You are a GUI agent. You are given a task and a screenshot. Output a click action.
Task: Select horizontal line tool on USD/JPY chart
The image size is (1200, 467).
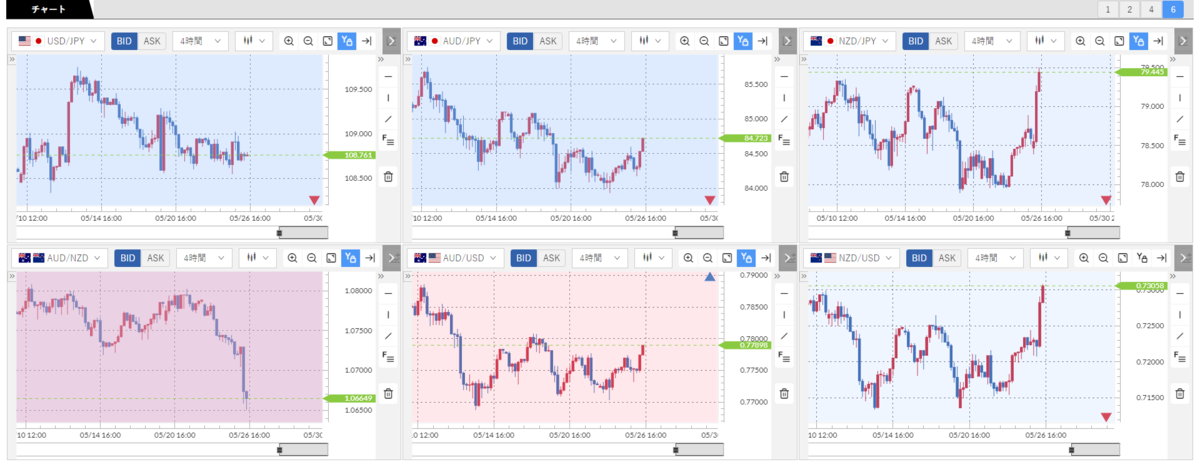coord(388,76)
